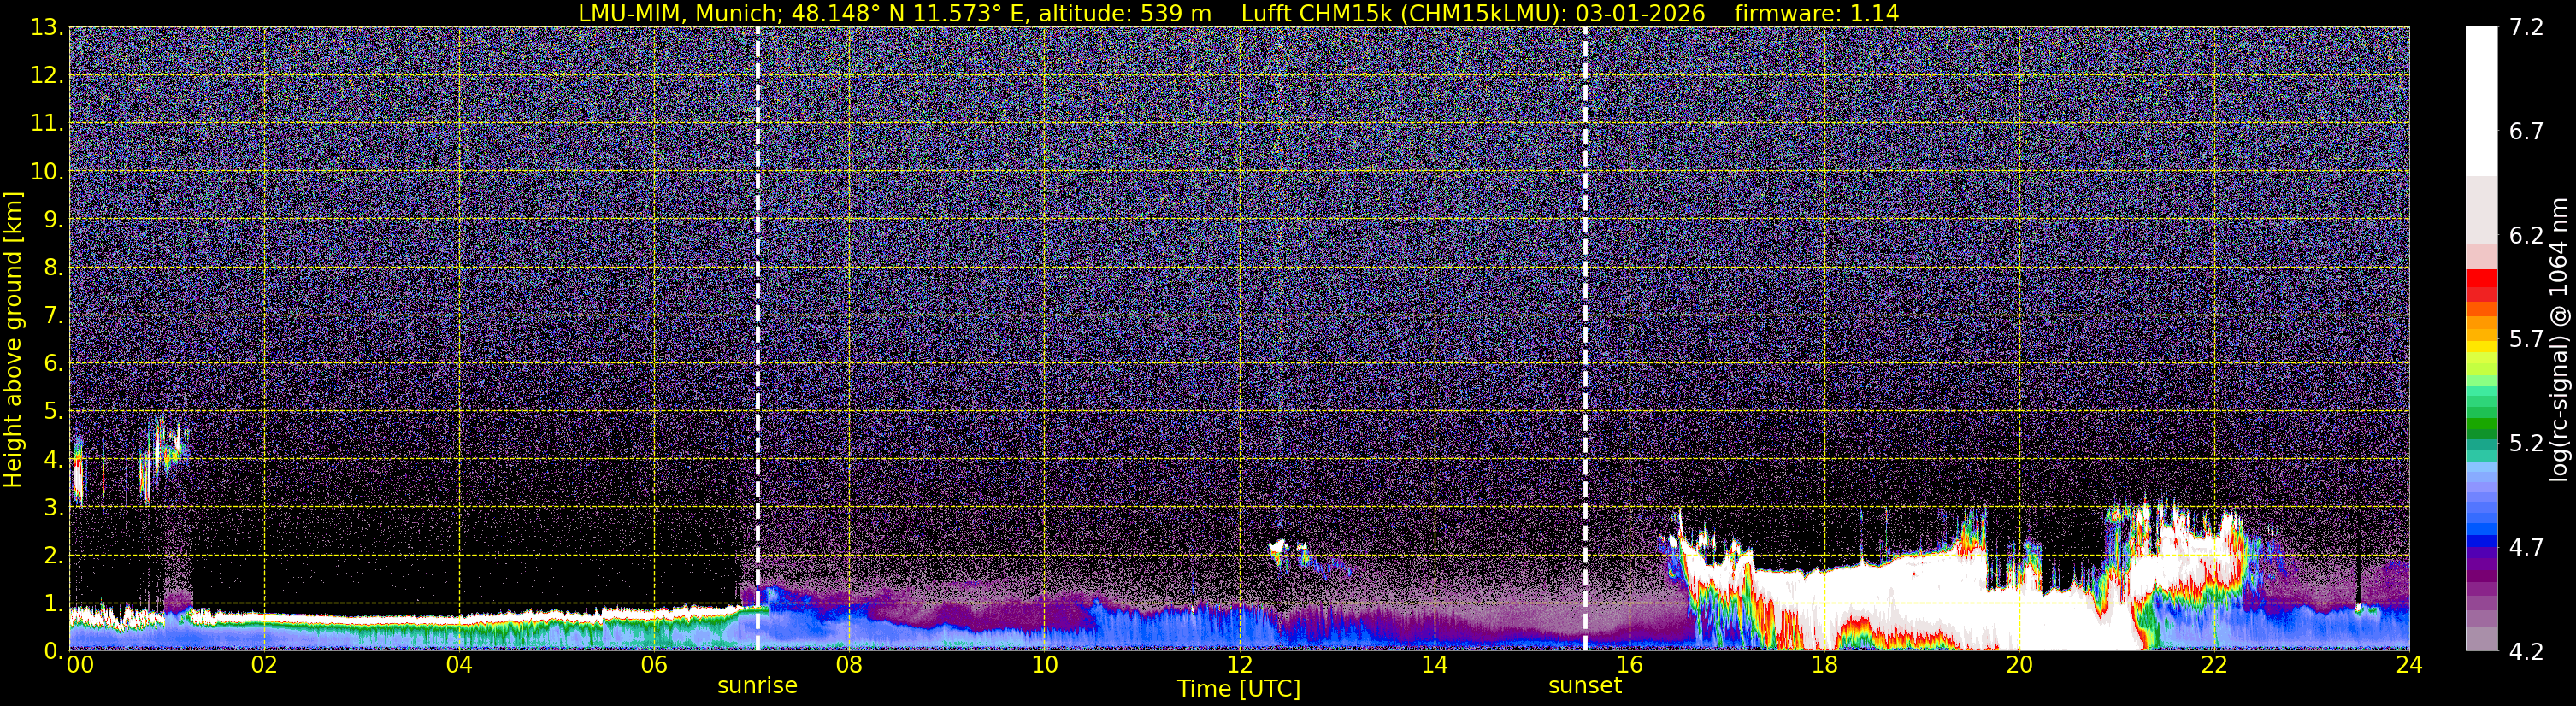Click the 5. height tick label
Screen dimensions: 2576x706
pyautogui.click(x=54, y=411)
